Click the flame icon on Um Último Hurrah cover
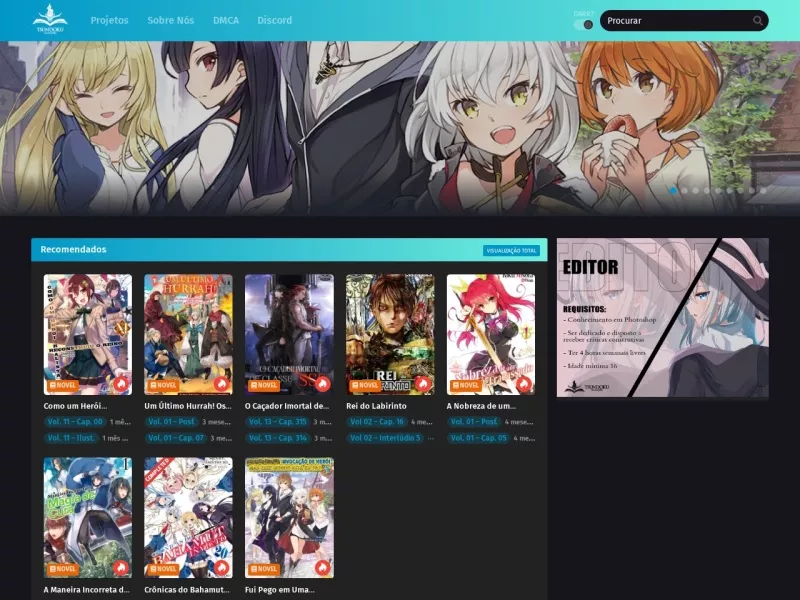Image resolution: width=800 pixels, height=600 pixels. tap(221, 384)
